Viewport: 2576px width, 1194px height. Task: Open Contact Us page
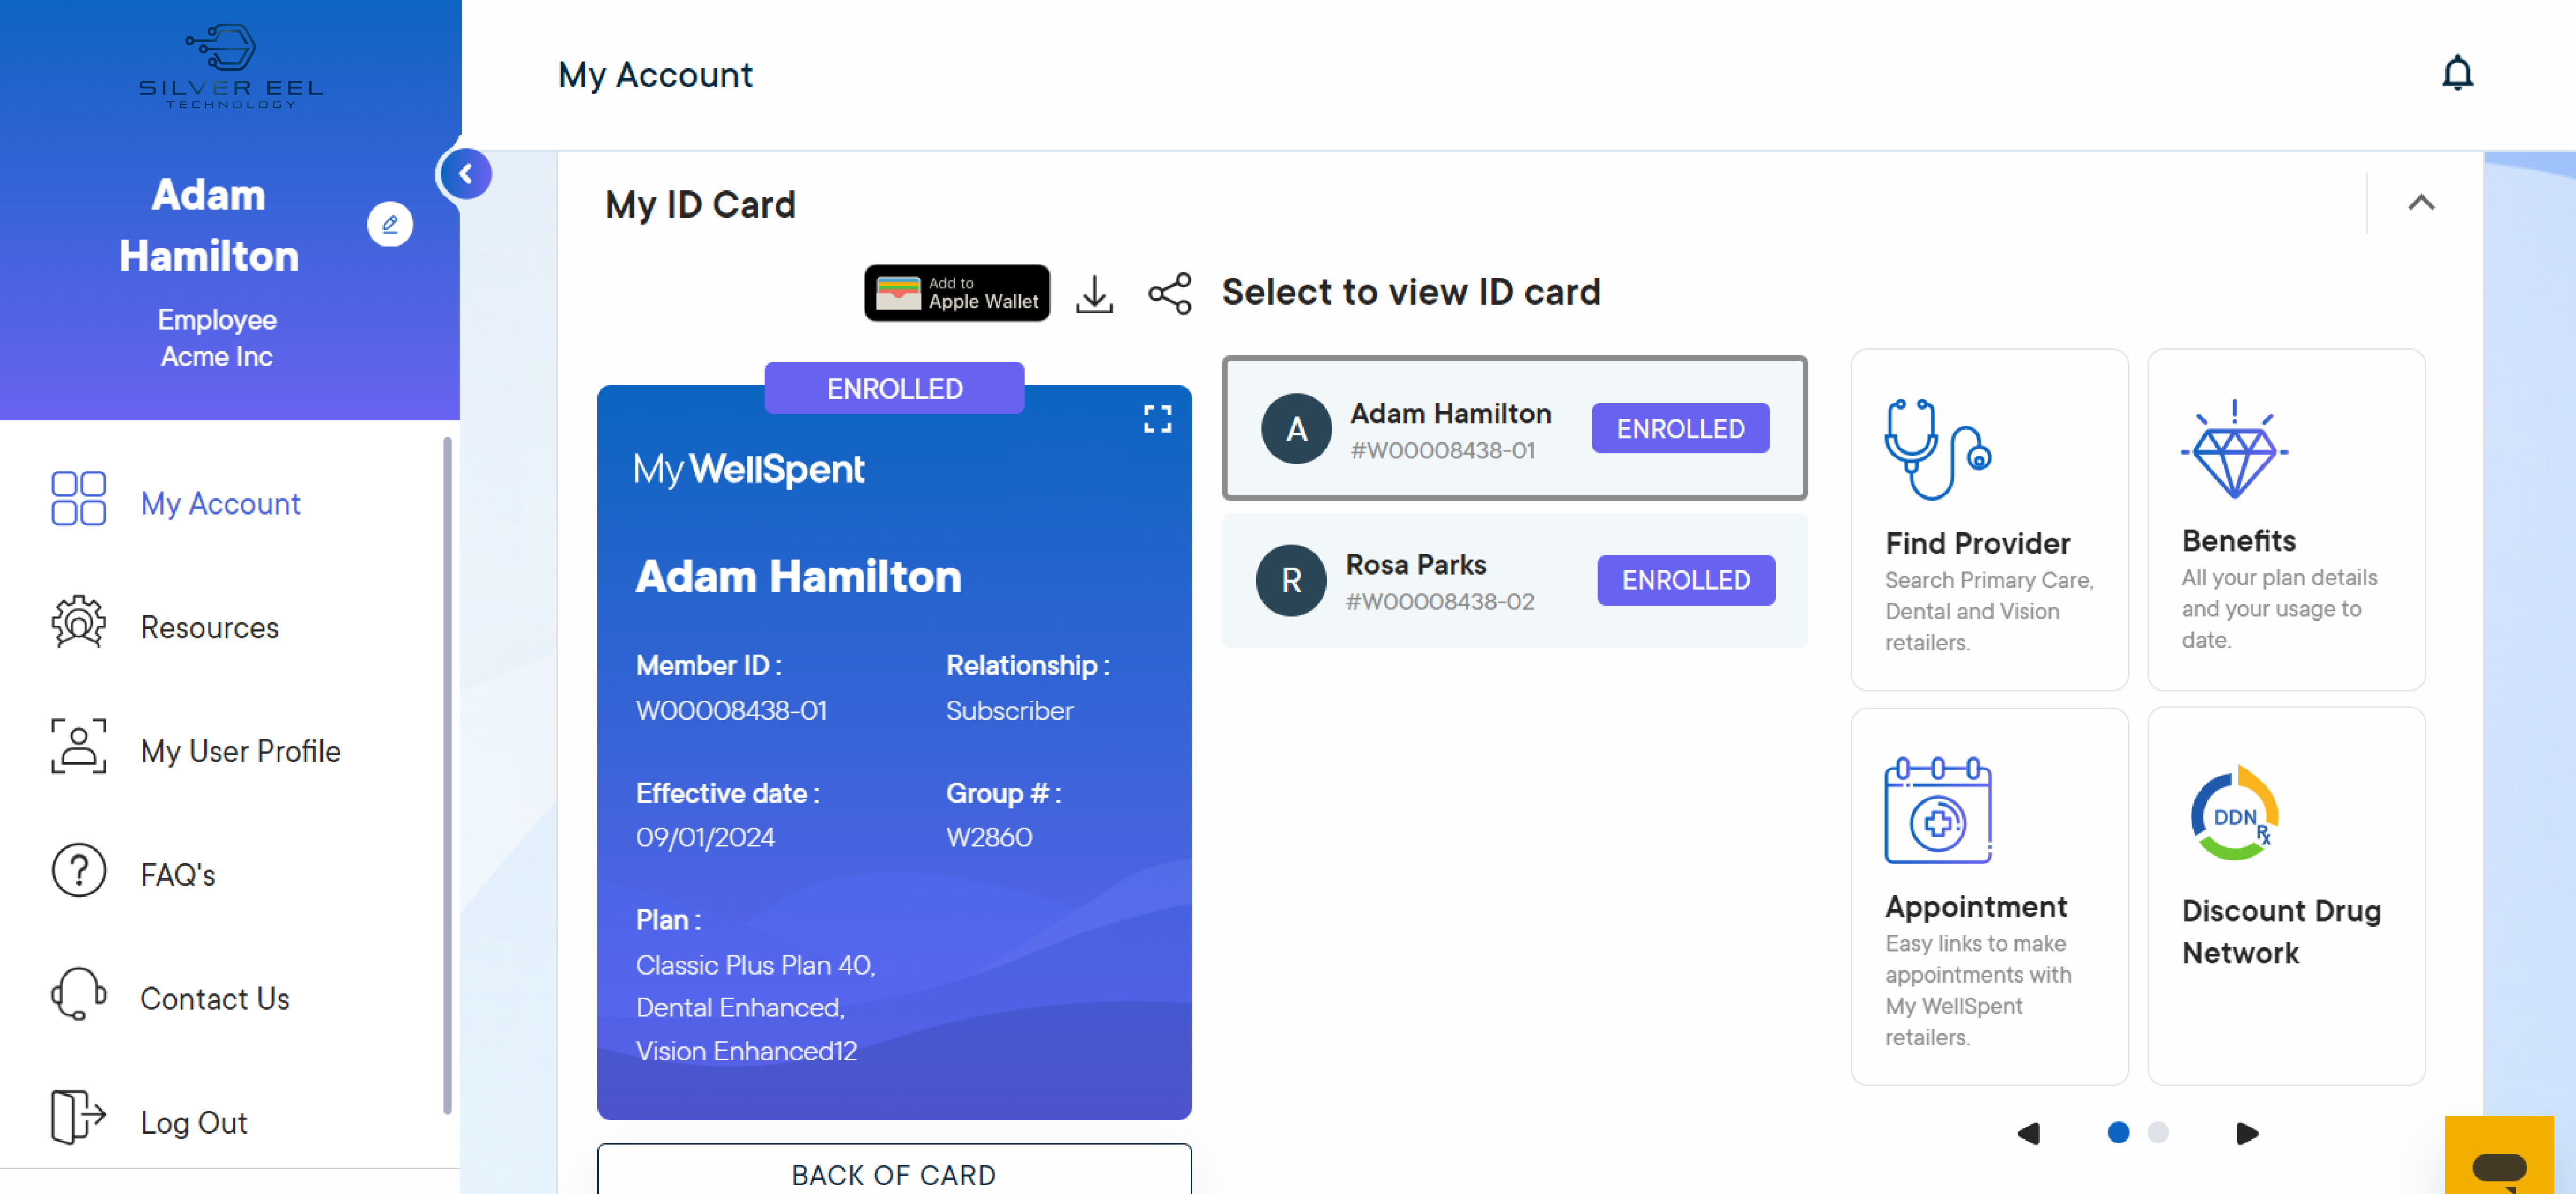pyautogui.click(x=214, y=999)
